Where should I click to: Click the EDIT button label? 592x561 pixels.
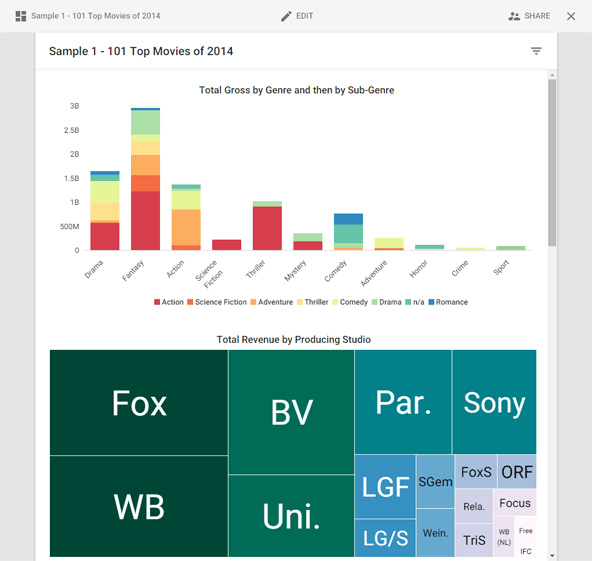pyautogui.click(x=305, y=16)
